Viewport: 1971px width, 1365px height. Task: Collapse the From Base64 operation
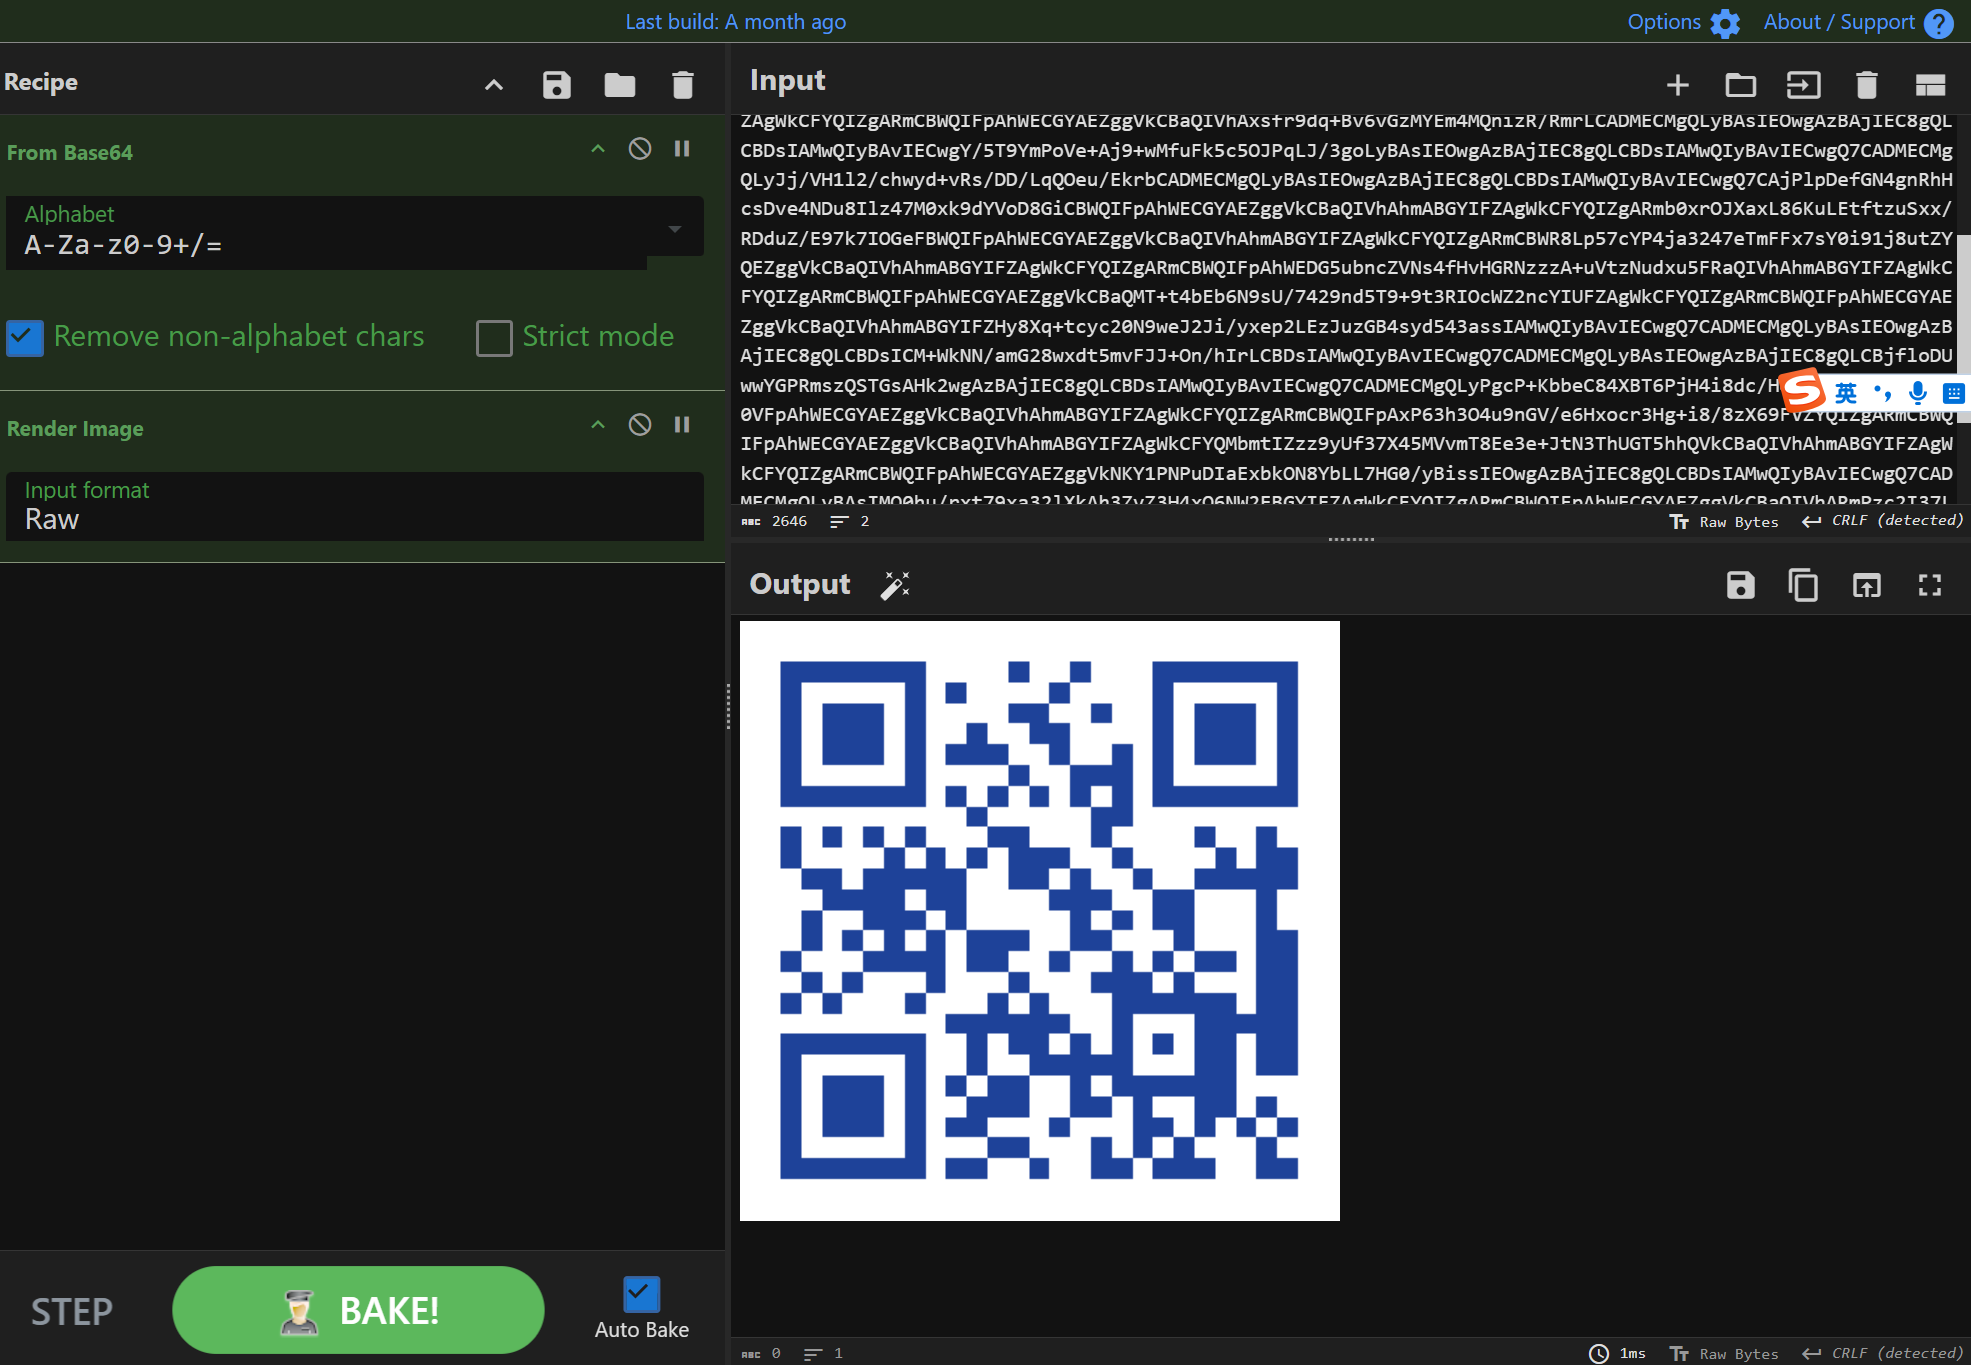pos(597,148)
